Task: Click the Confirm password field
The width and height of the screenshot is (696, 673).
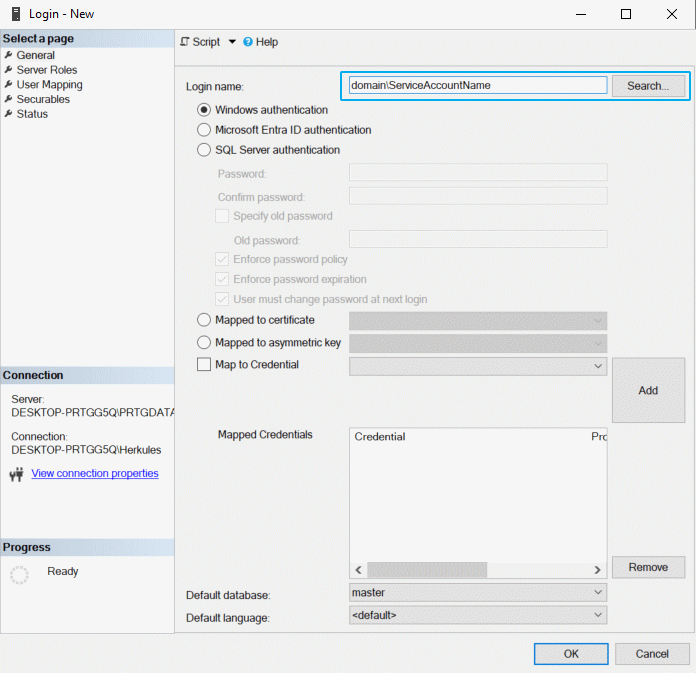Action: point(478,196)
